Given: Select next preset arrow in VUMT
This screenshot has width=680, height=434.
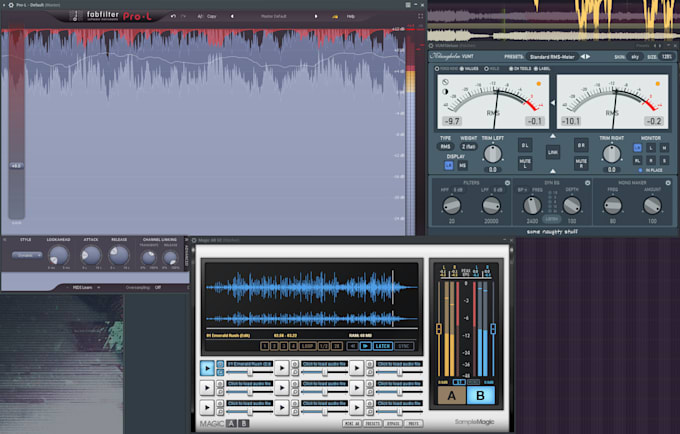Looking at the screenshot, I should [587, 57].
